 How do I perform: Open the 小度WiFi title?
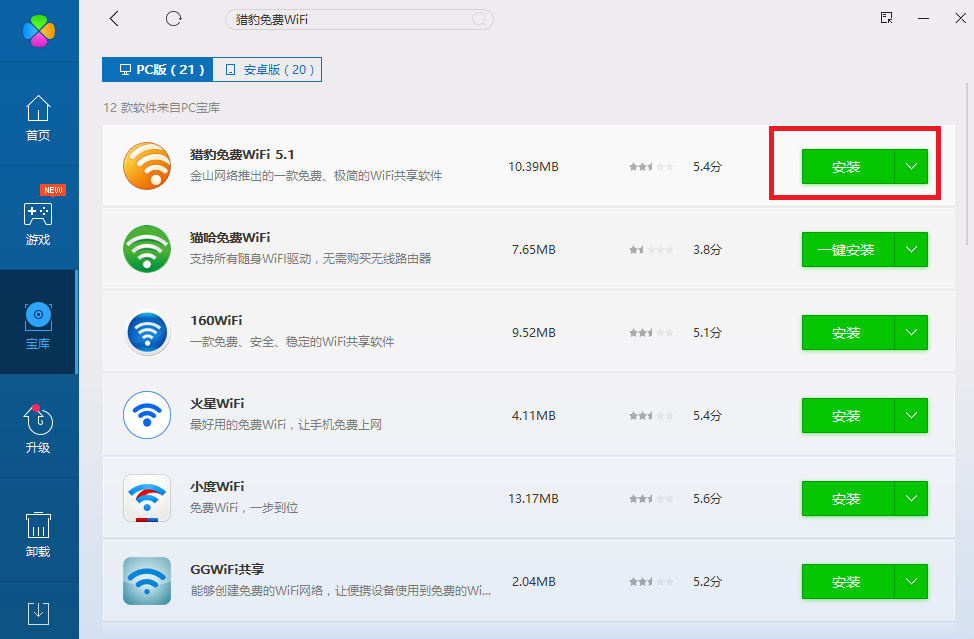217,487
